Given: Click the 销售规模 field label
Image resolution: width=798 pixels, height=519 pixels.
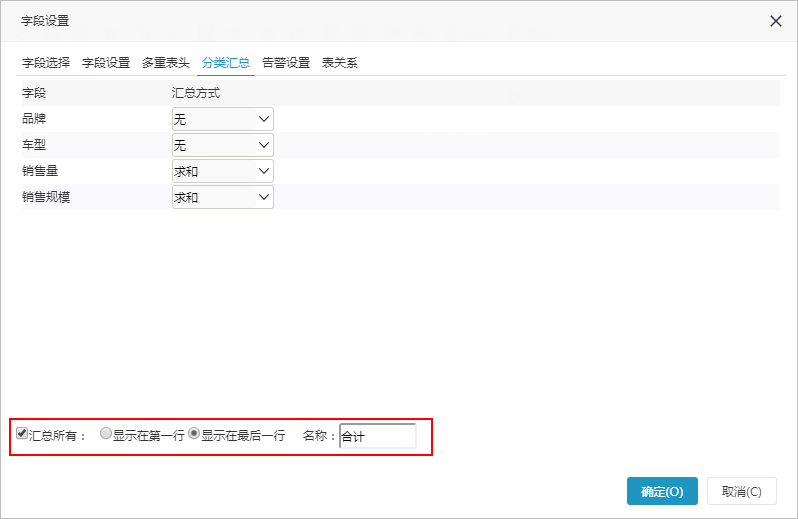Looking at the screenshot, I should [x=46, y=197].
